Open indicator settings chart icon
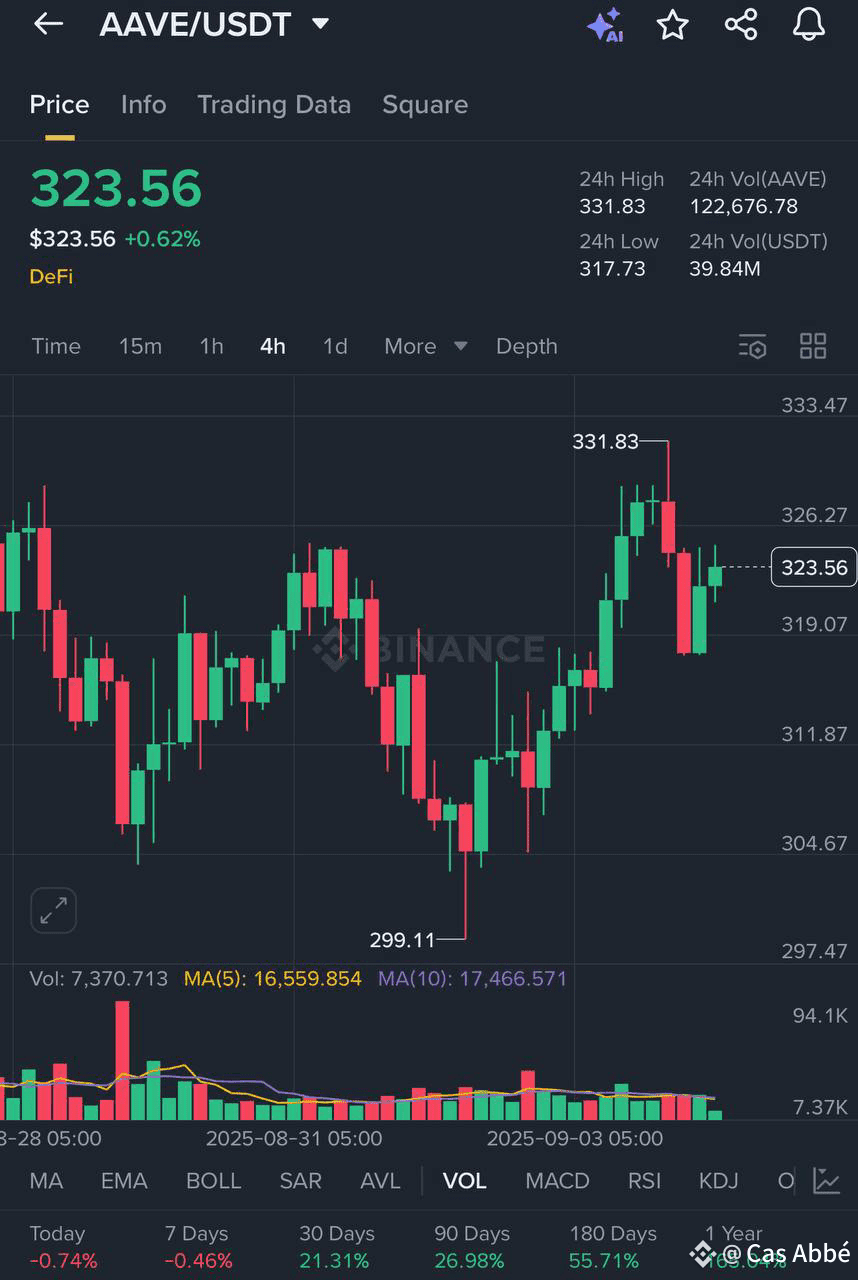Image resolution: width=858 pixels, height=1280 pixels. click(x=826, y=1181)
